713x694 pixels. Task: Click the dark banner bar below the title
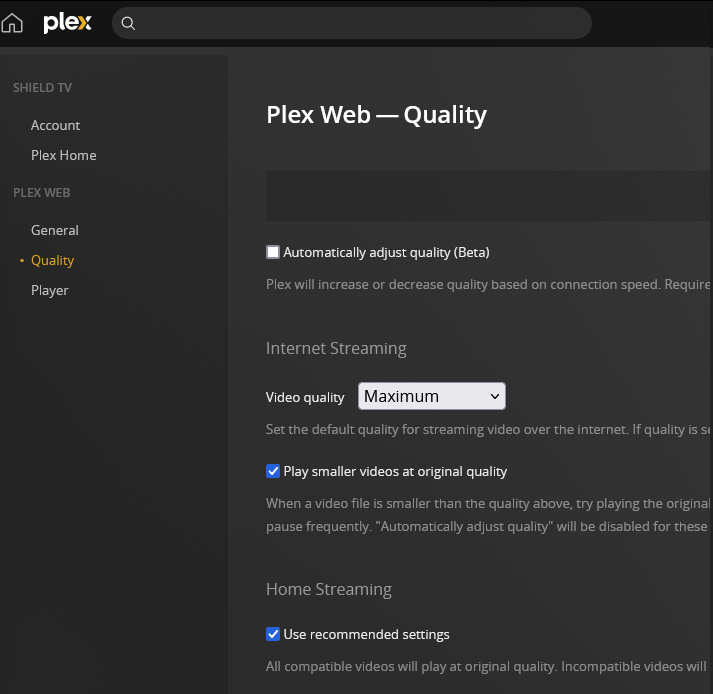click(x=488, y=195)
